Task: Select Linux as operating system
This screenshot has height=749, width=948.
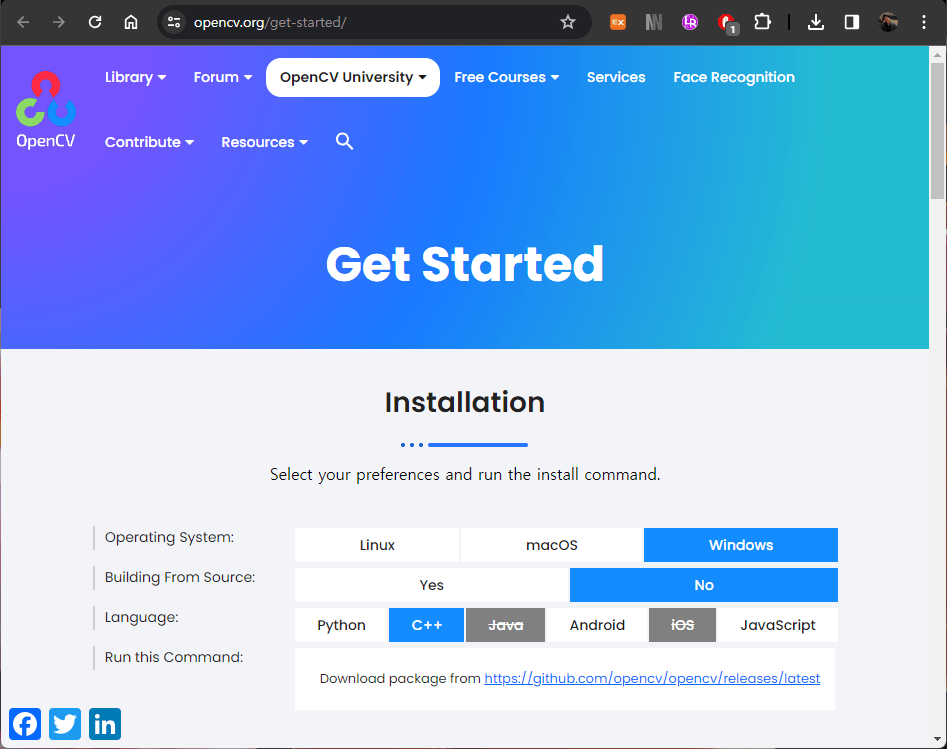Action: tap(377, 545)
